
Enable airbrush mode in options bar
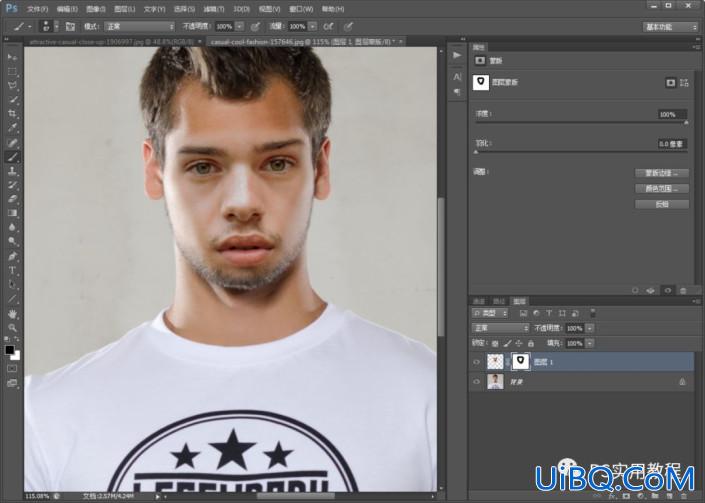tap(329, 27)
